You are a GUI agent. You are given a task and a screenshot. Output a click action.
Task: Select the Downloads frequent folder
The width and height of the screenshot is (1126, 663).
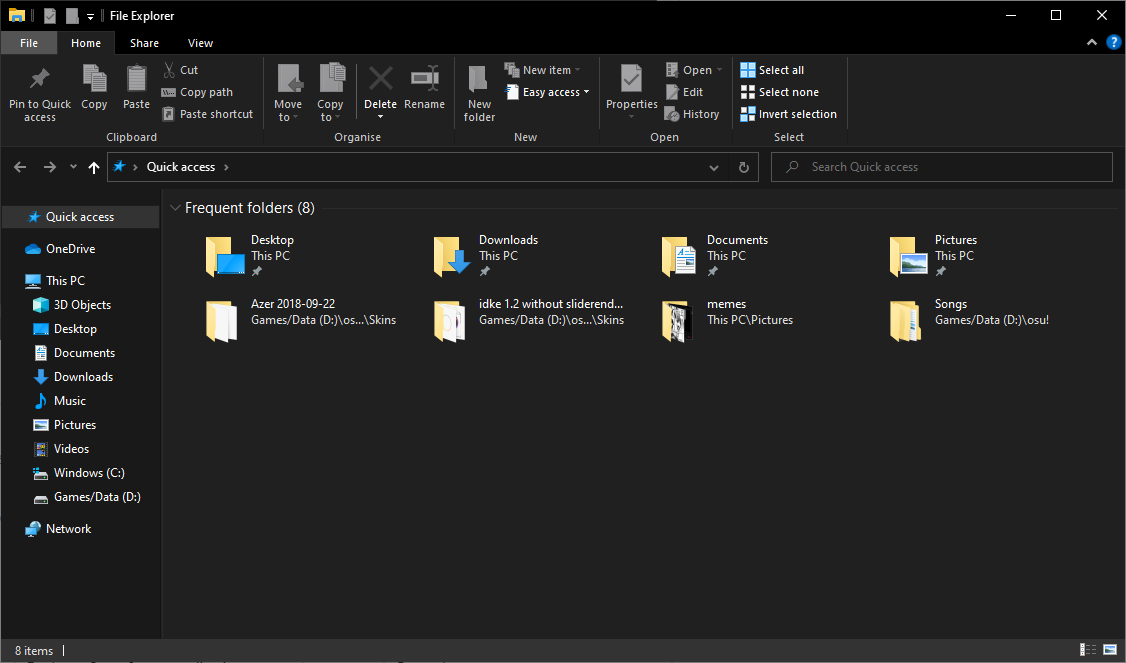click(486, 256)
